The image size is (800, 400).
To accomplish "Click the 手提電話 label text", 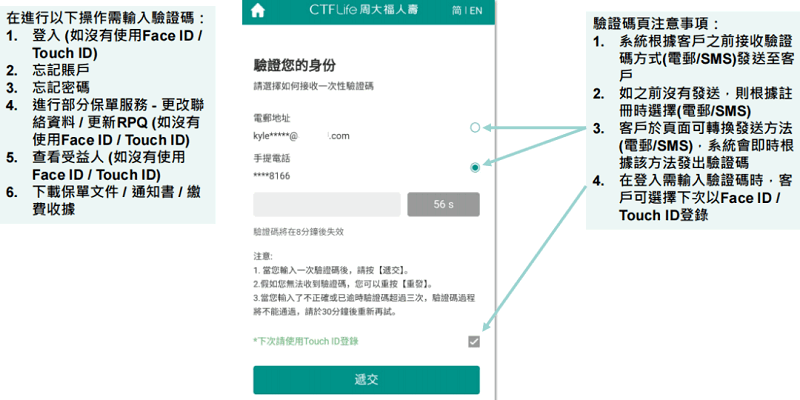I will (x=272, y=158).
